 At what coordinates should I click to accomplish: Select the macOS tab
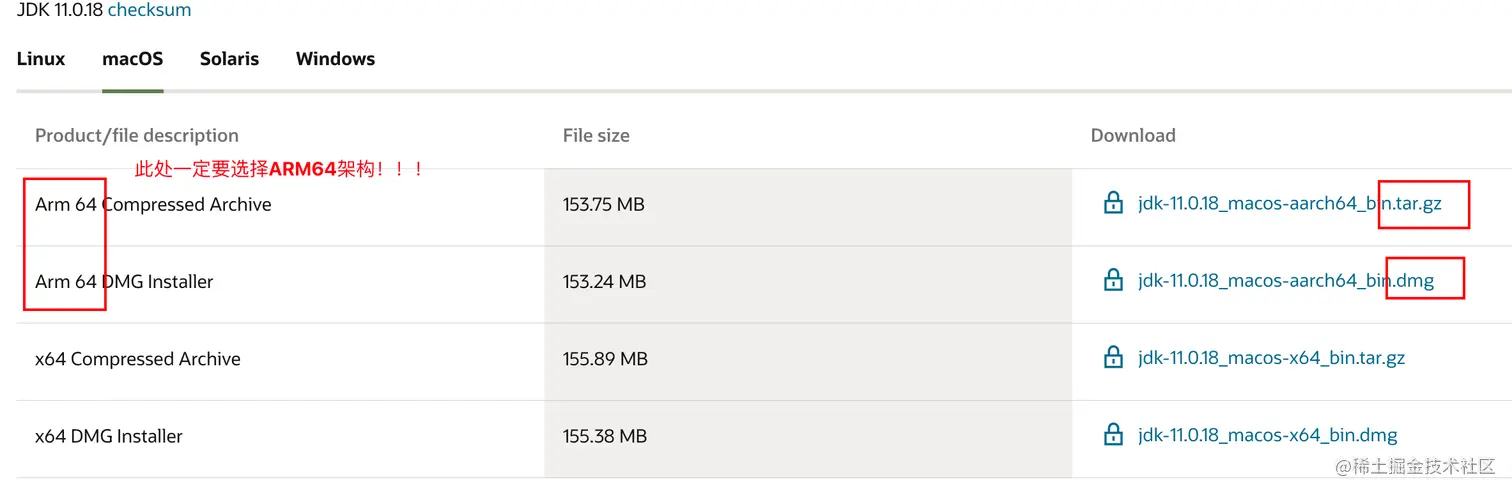[x=132, y=59]
